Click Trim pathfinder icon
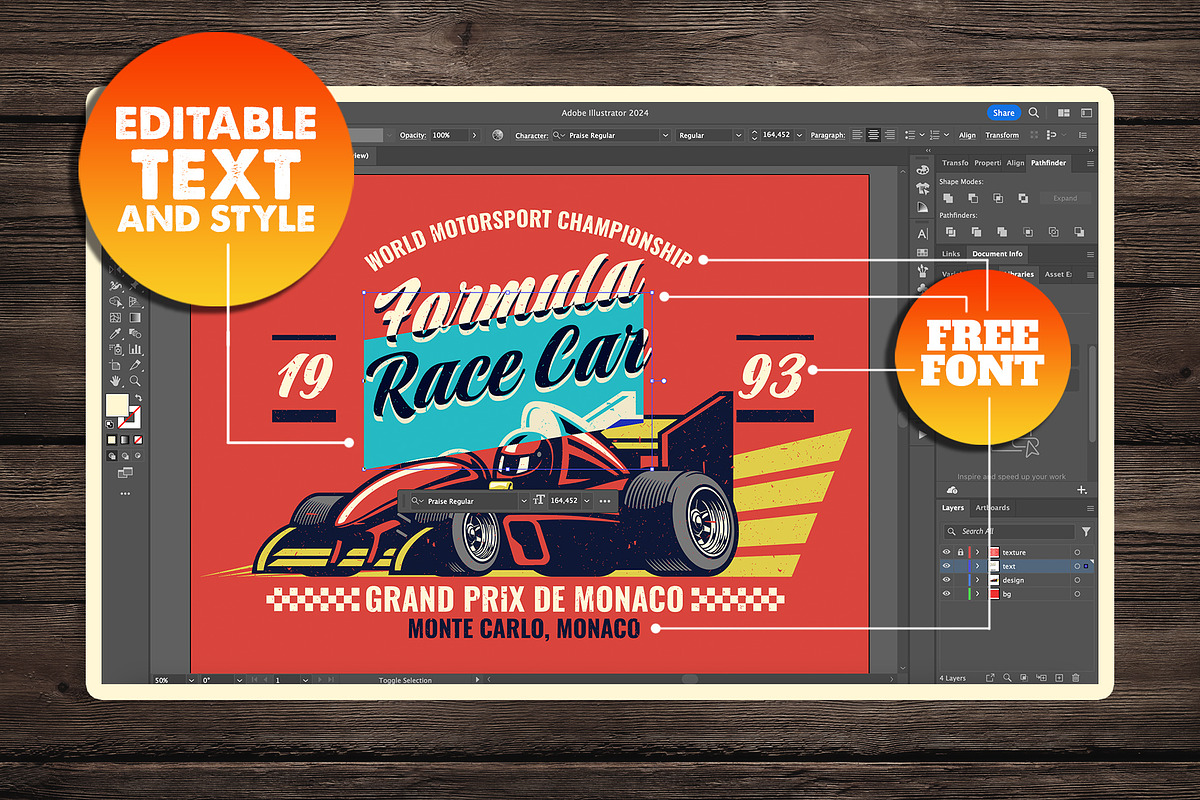Screen dimensions: 1200x800 pyautogui.click(x=977, y=232)
